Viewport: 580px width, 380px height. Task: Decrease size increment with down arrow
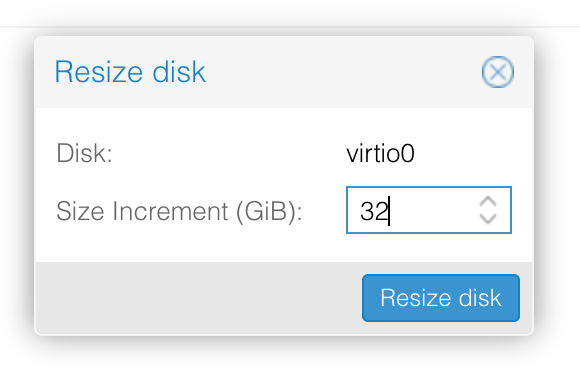pyautogui.click(x=488, y=219)
